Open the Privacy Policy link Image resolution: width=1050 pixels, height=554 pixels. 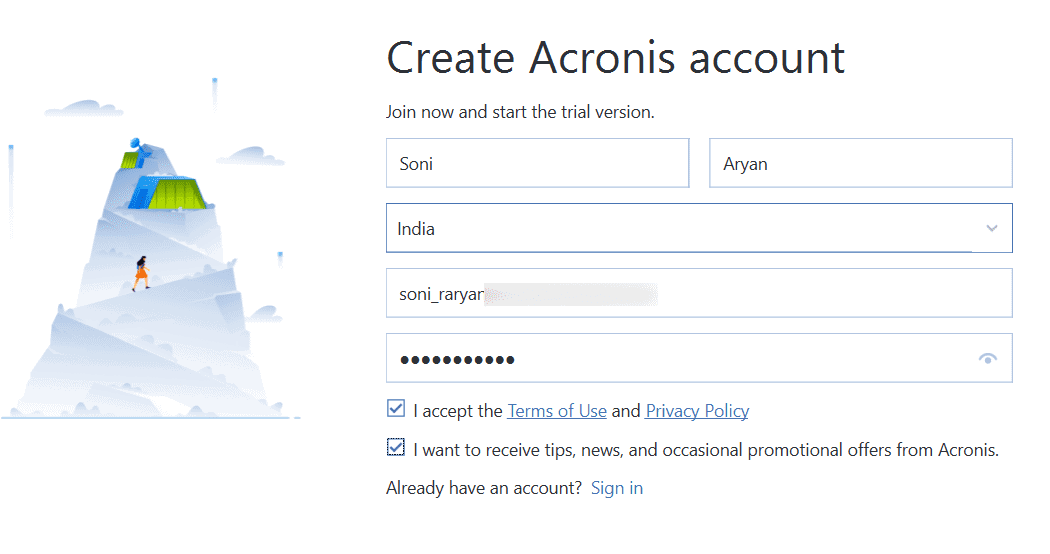coord(697,411)
